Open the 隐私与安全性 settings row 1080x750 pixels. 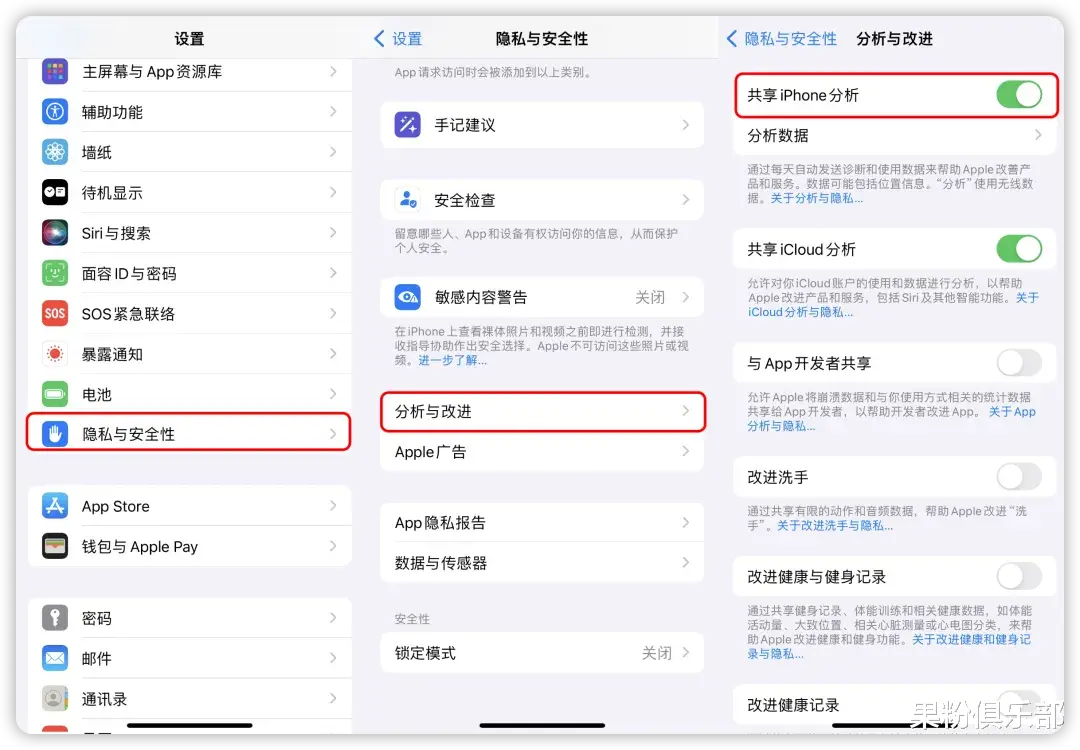click(x=189, y=433)
